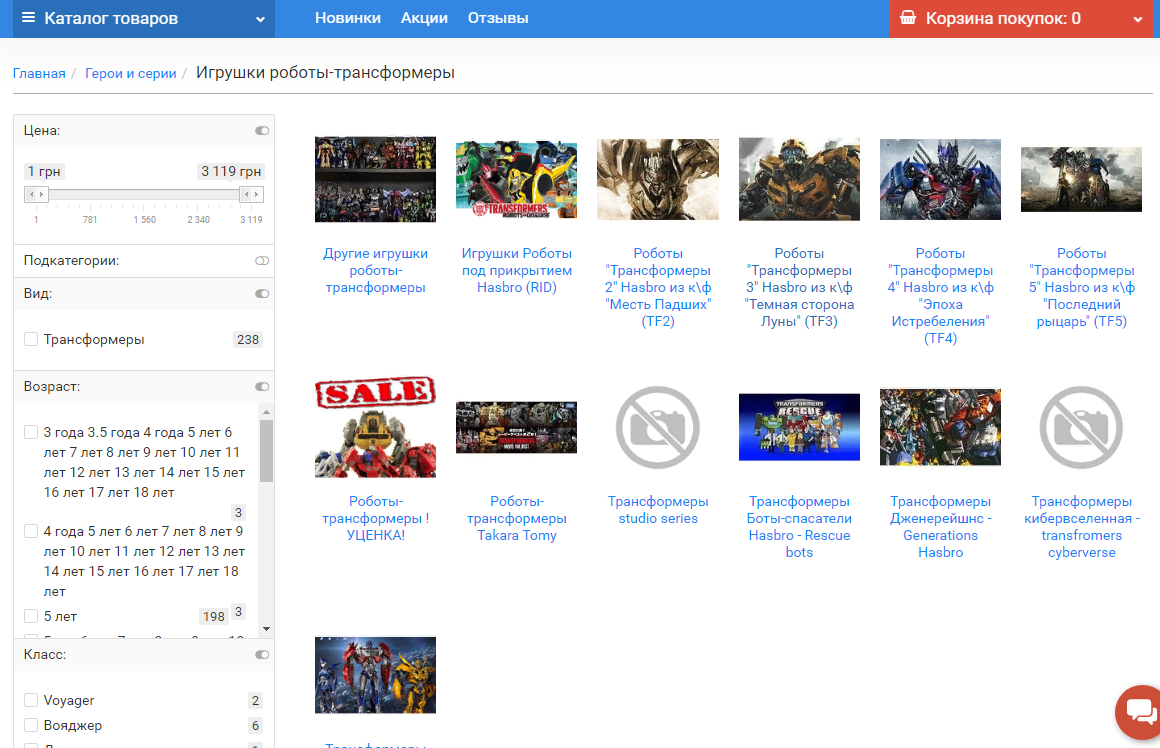This screenshot has width=1160, height=748.
Task: Expand the Корзина покупок dropdown arrow
Action: pos(1137,19)
